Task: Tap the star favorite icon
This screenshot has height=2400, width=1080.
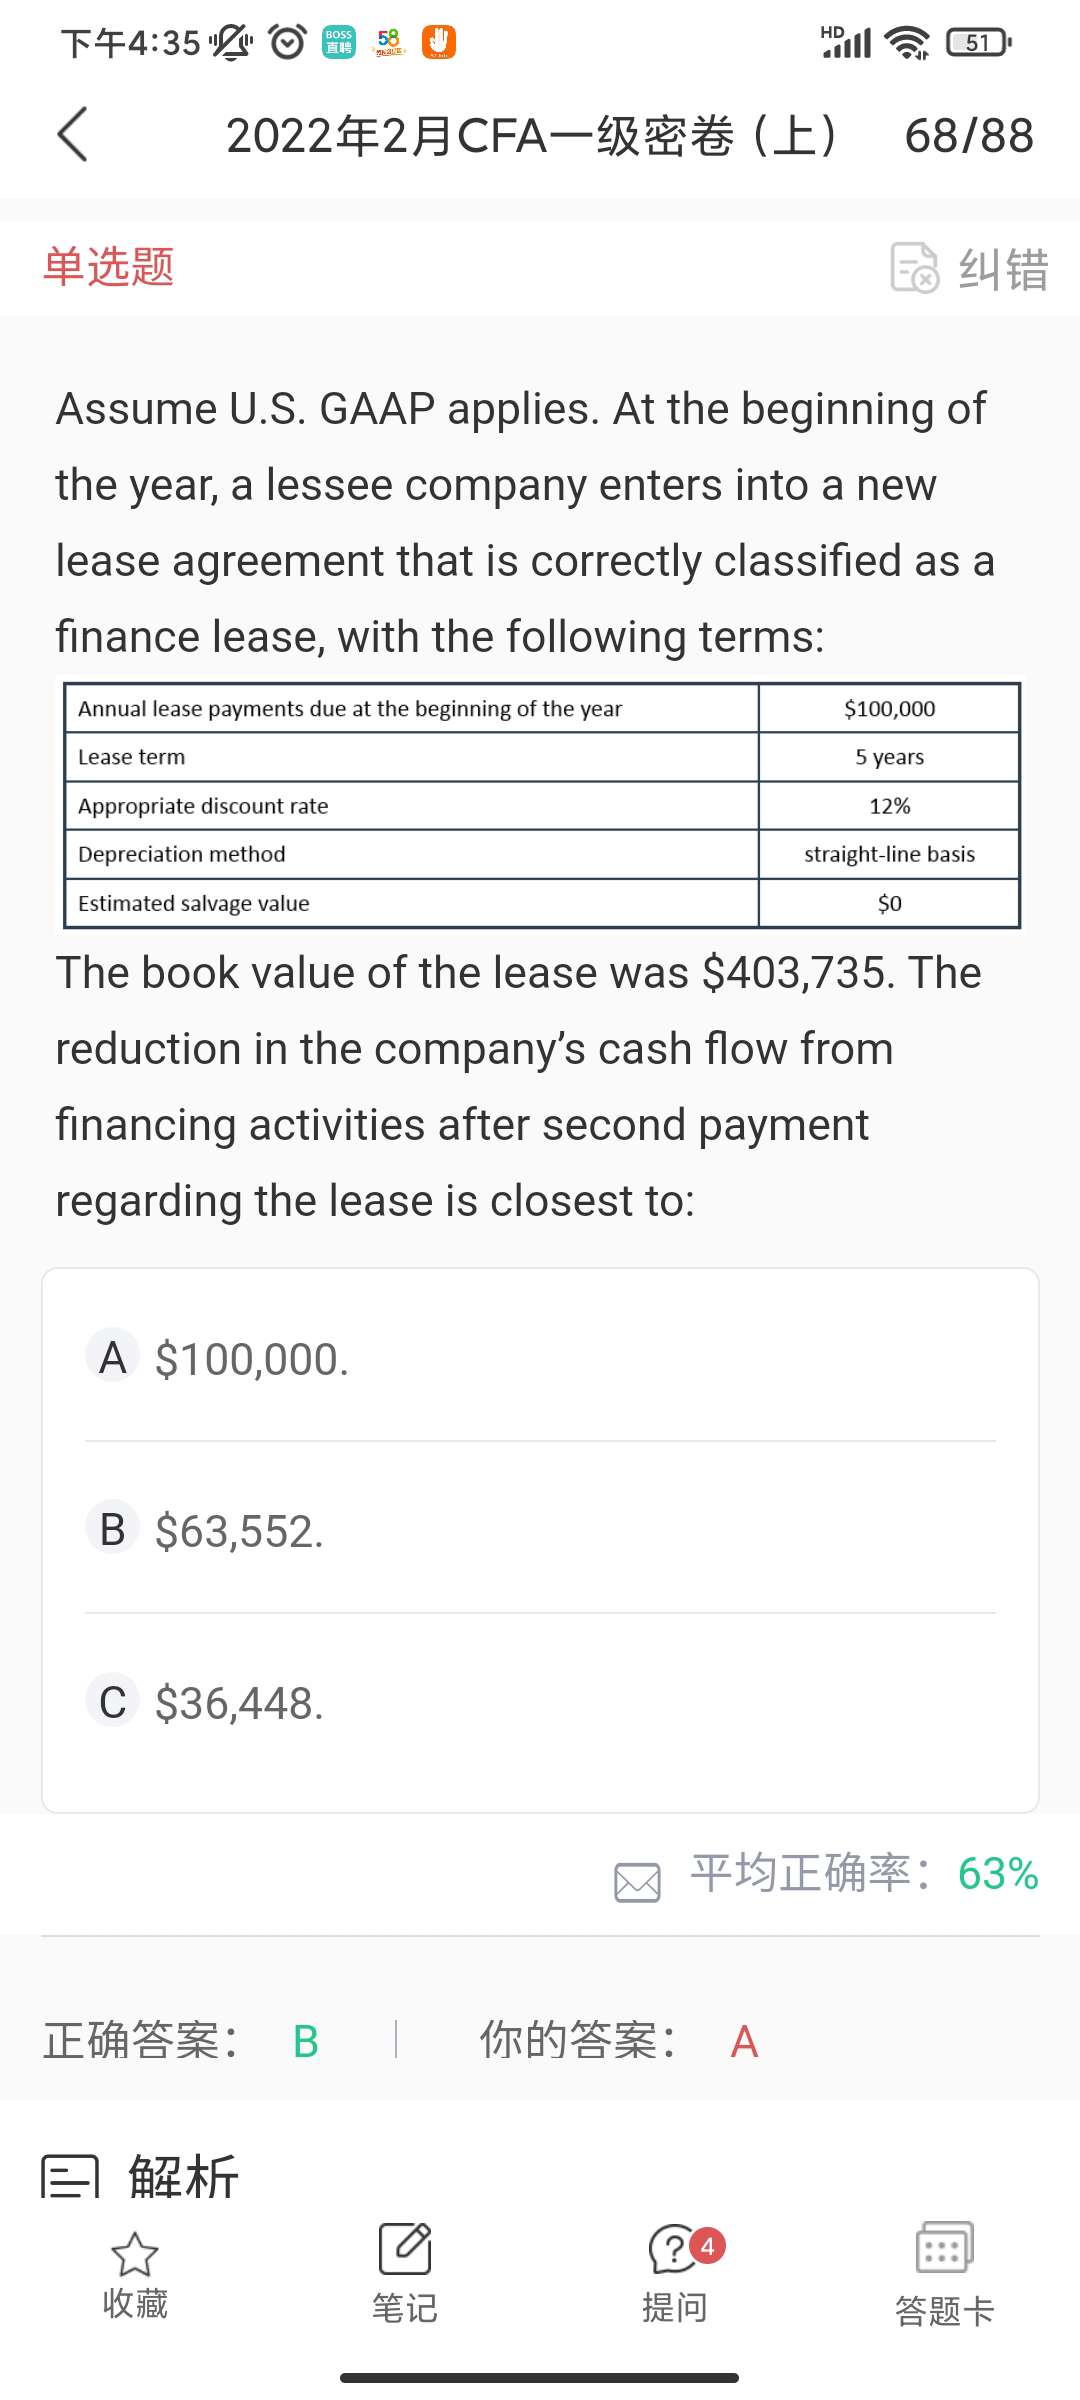Action: (x=135, y=2254)
